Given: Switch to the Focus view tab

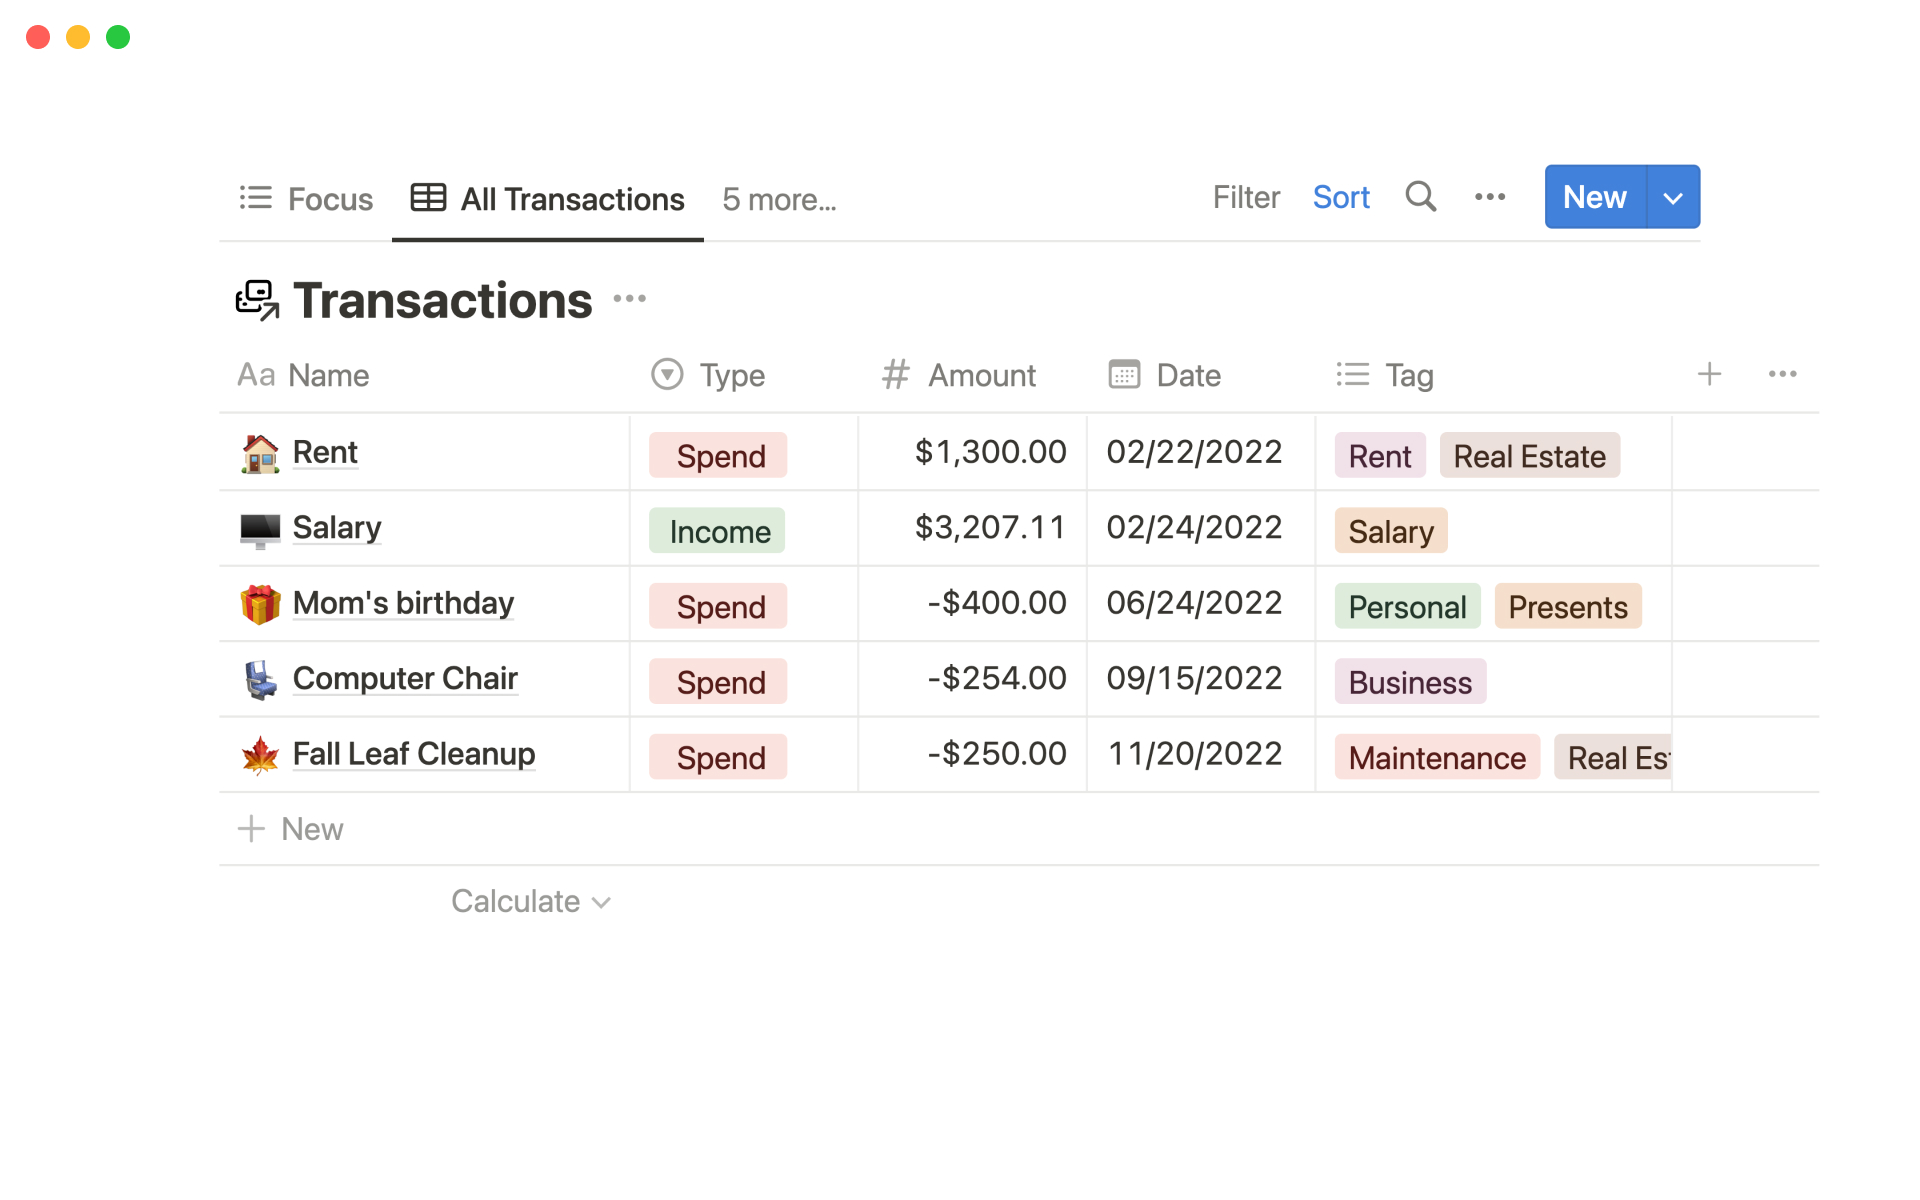Looking at the screenshot, I should (306, 199).
